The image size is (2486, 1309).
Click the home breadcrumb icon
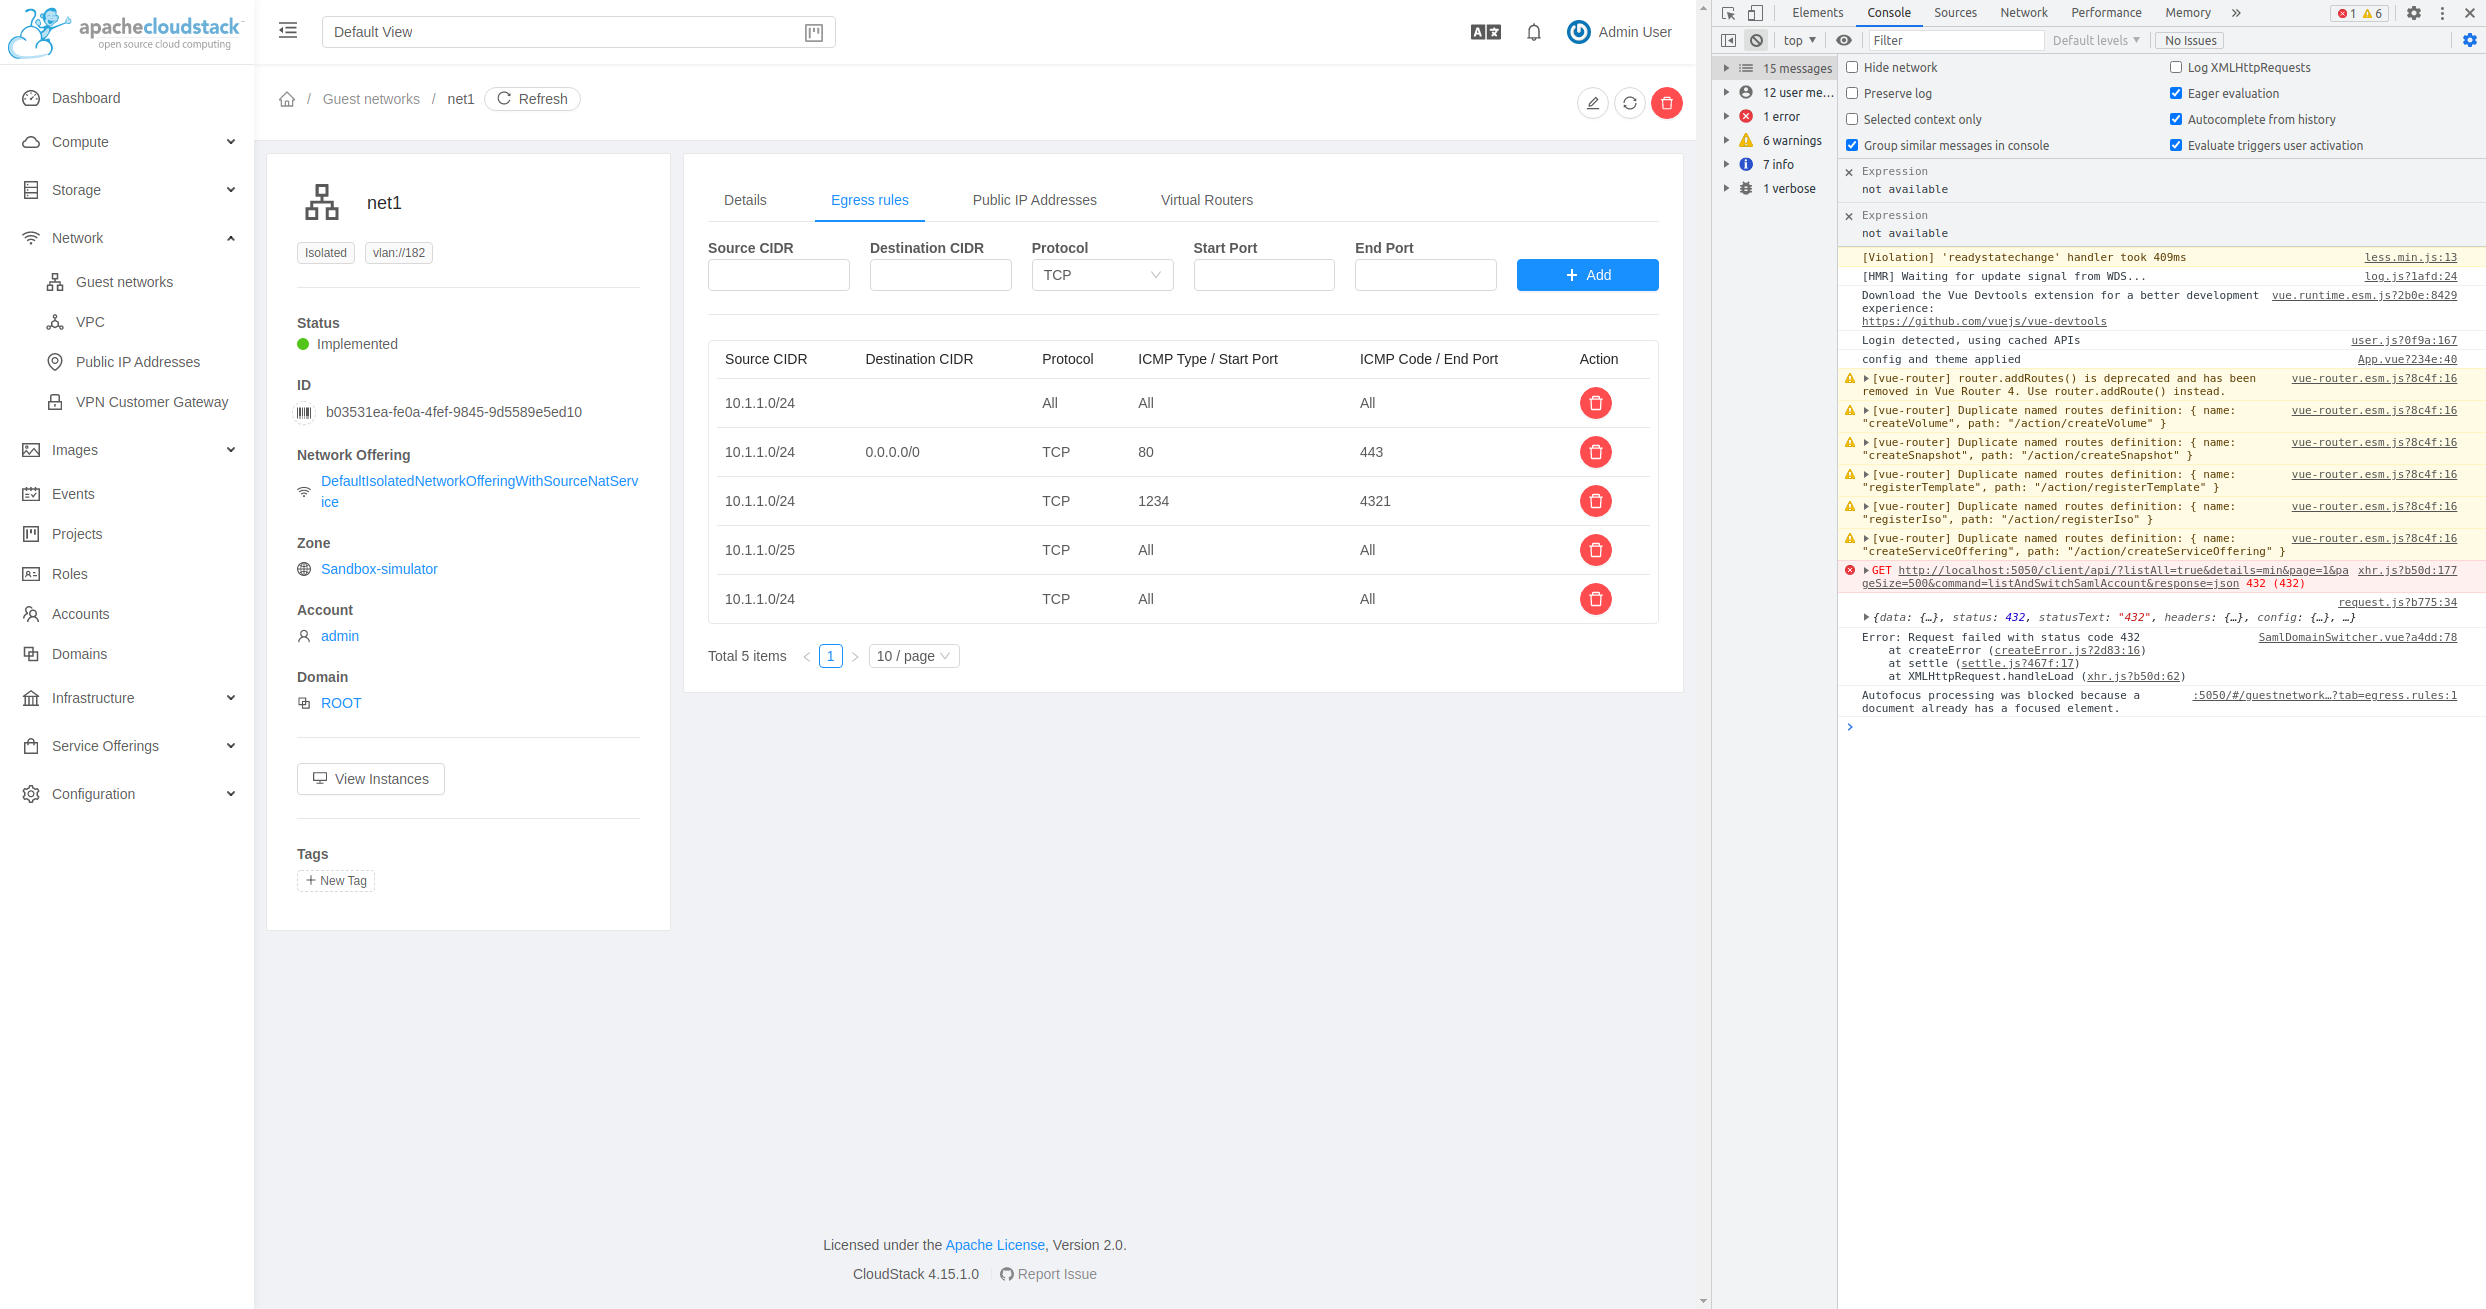point(287,99)
